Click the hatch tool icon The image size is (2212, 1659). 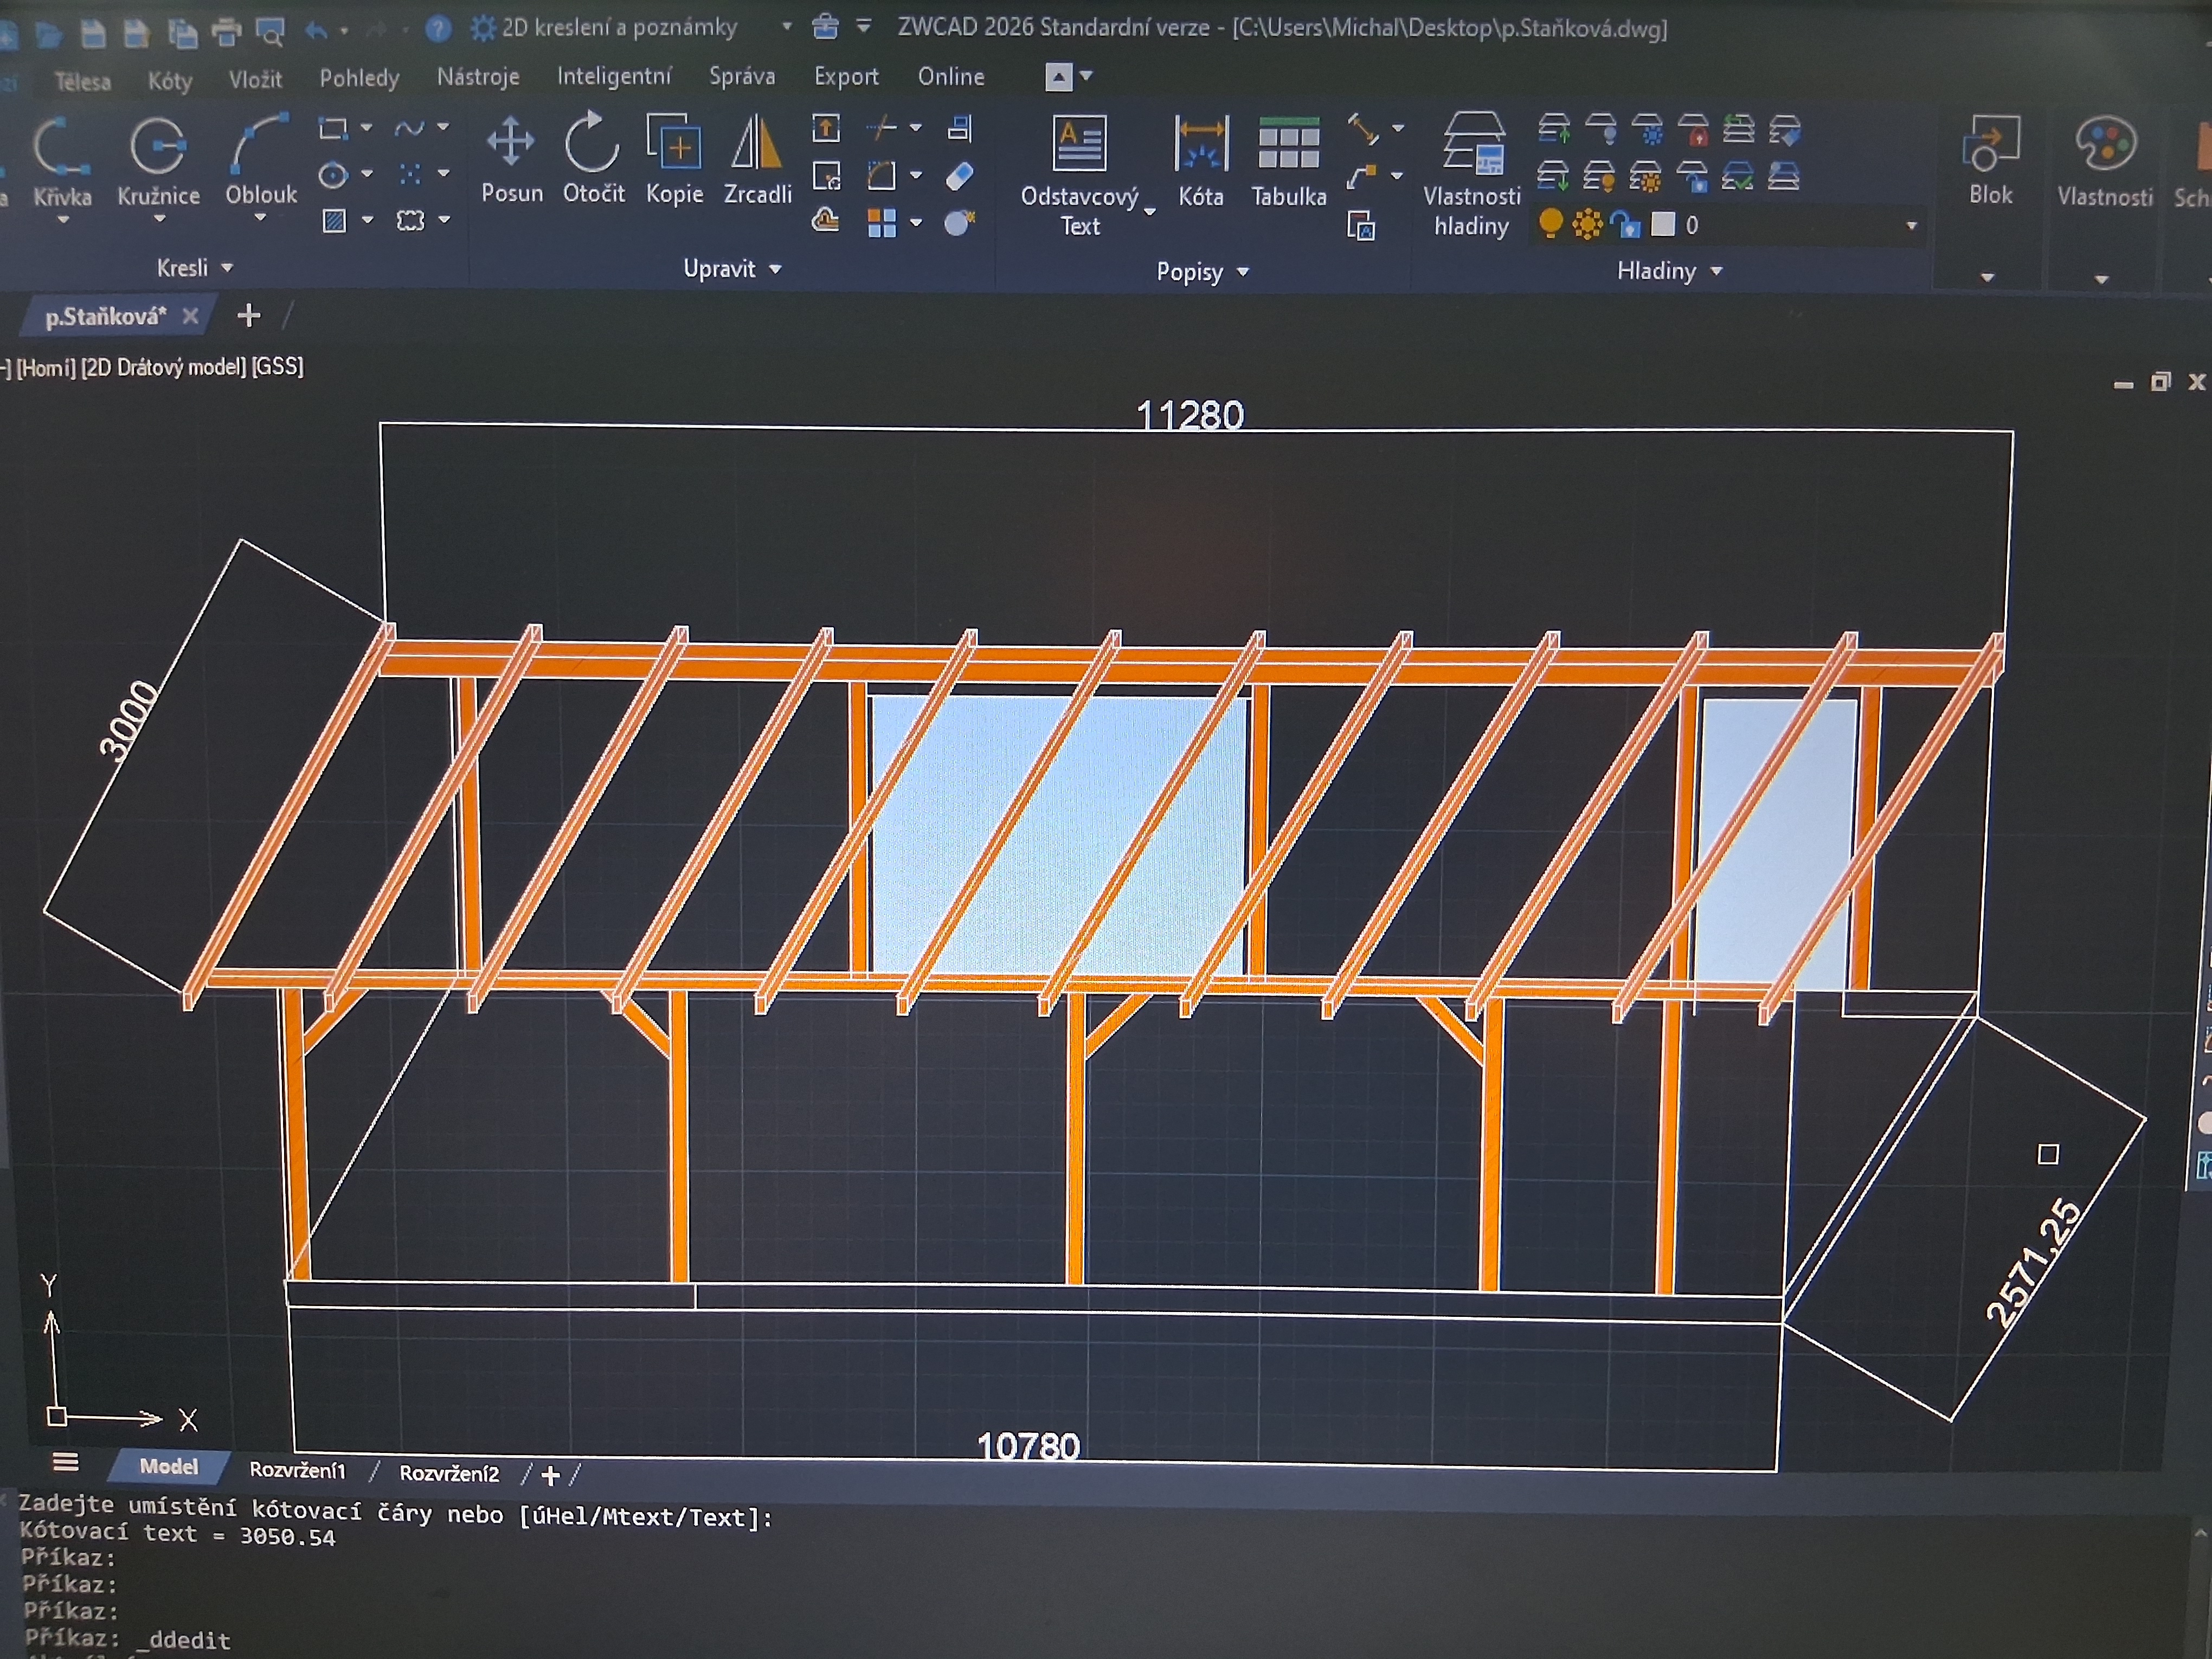[334, 220]
